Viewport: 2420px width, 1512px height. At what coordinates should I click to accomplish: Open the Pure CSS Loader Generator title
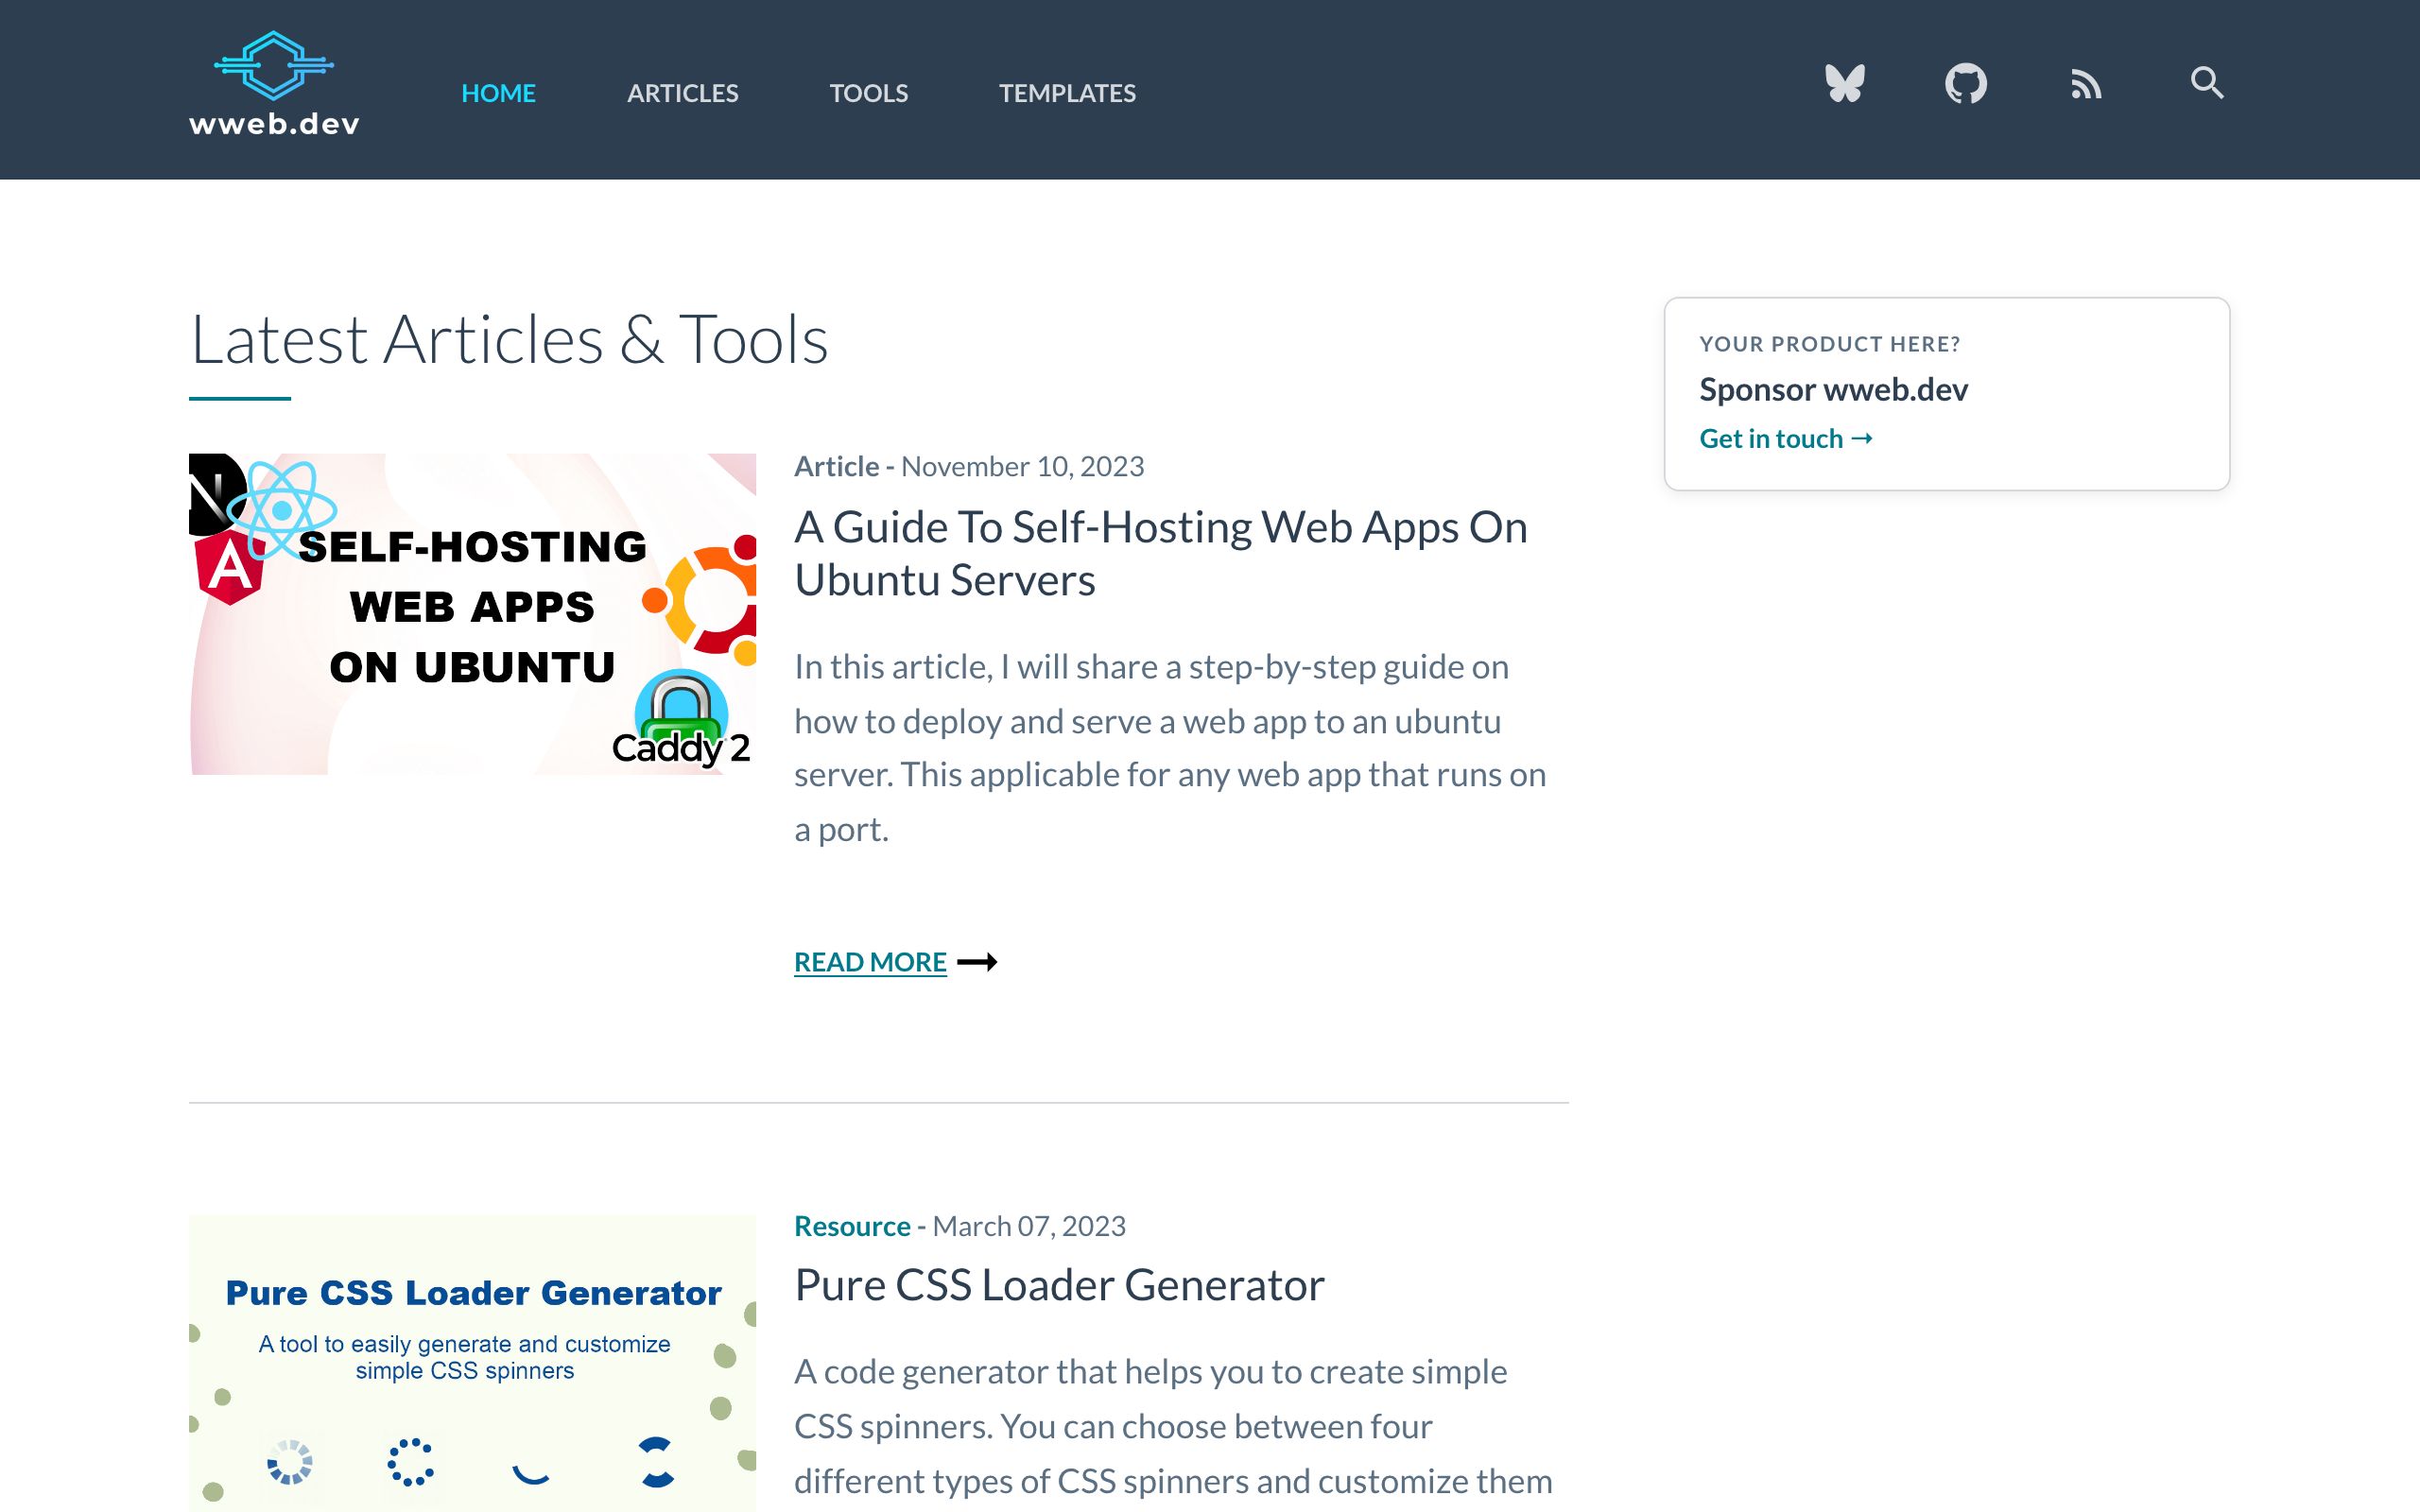coord(1059,1285)
